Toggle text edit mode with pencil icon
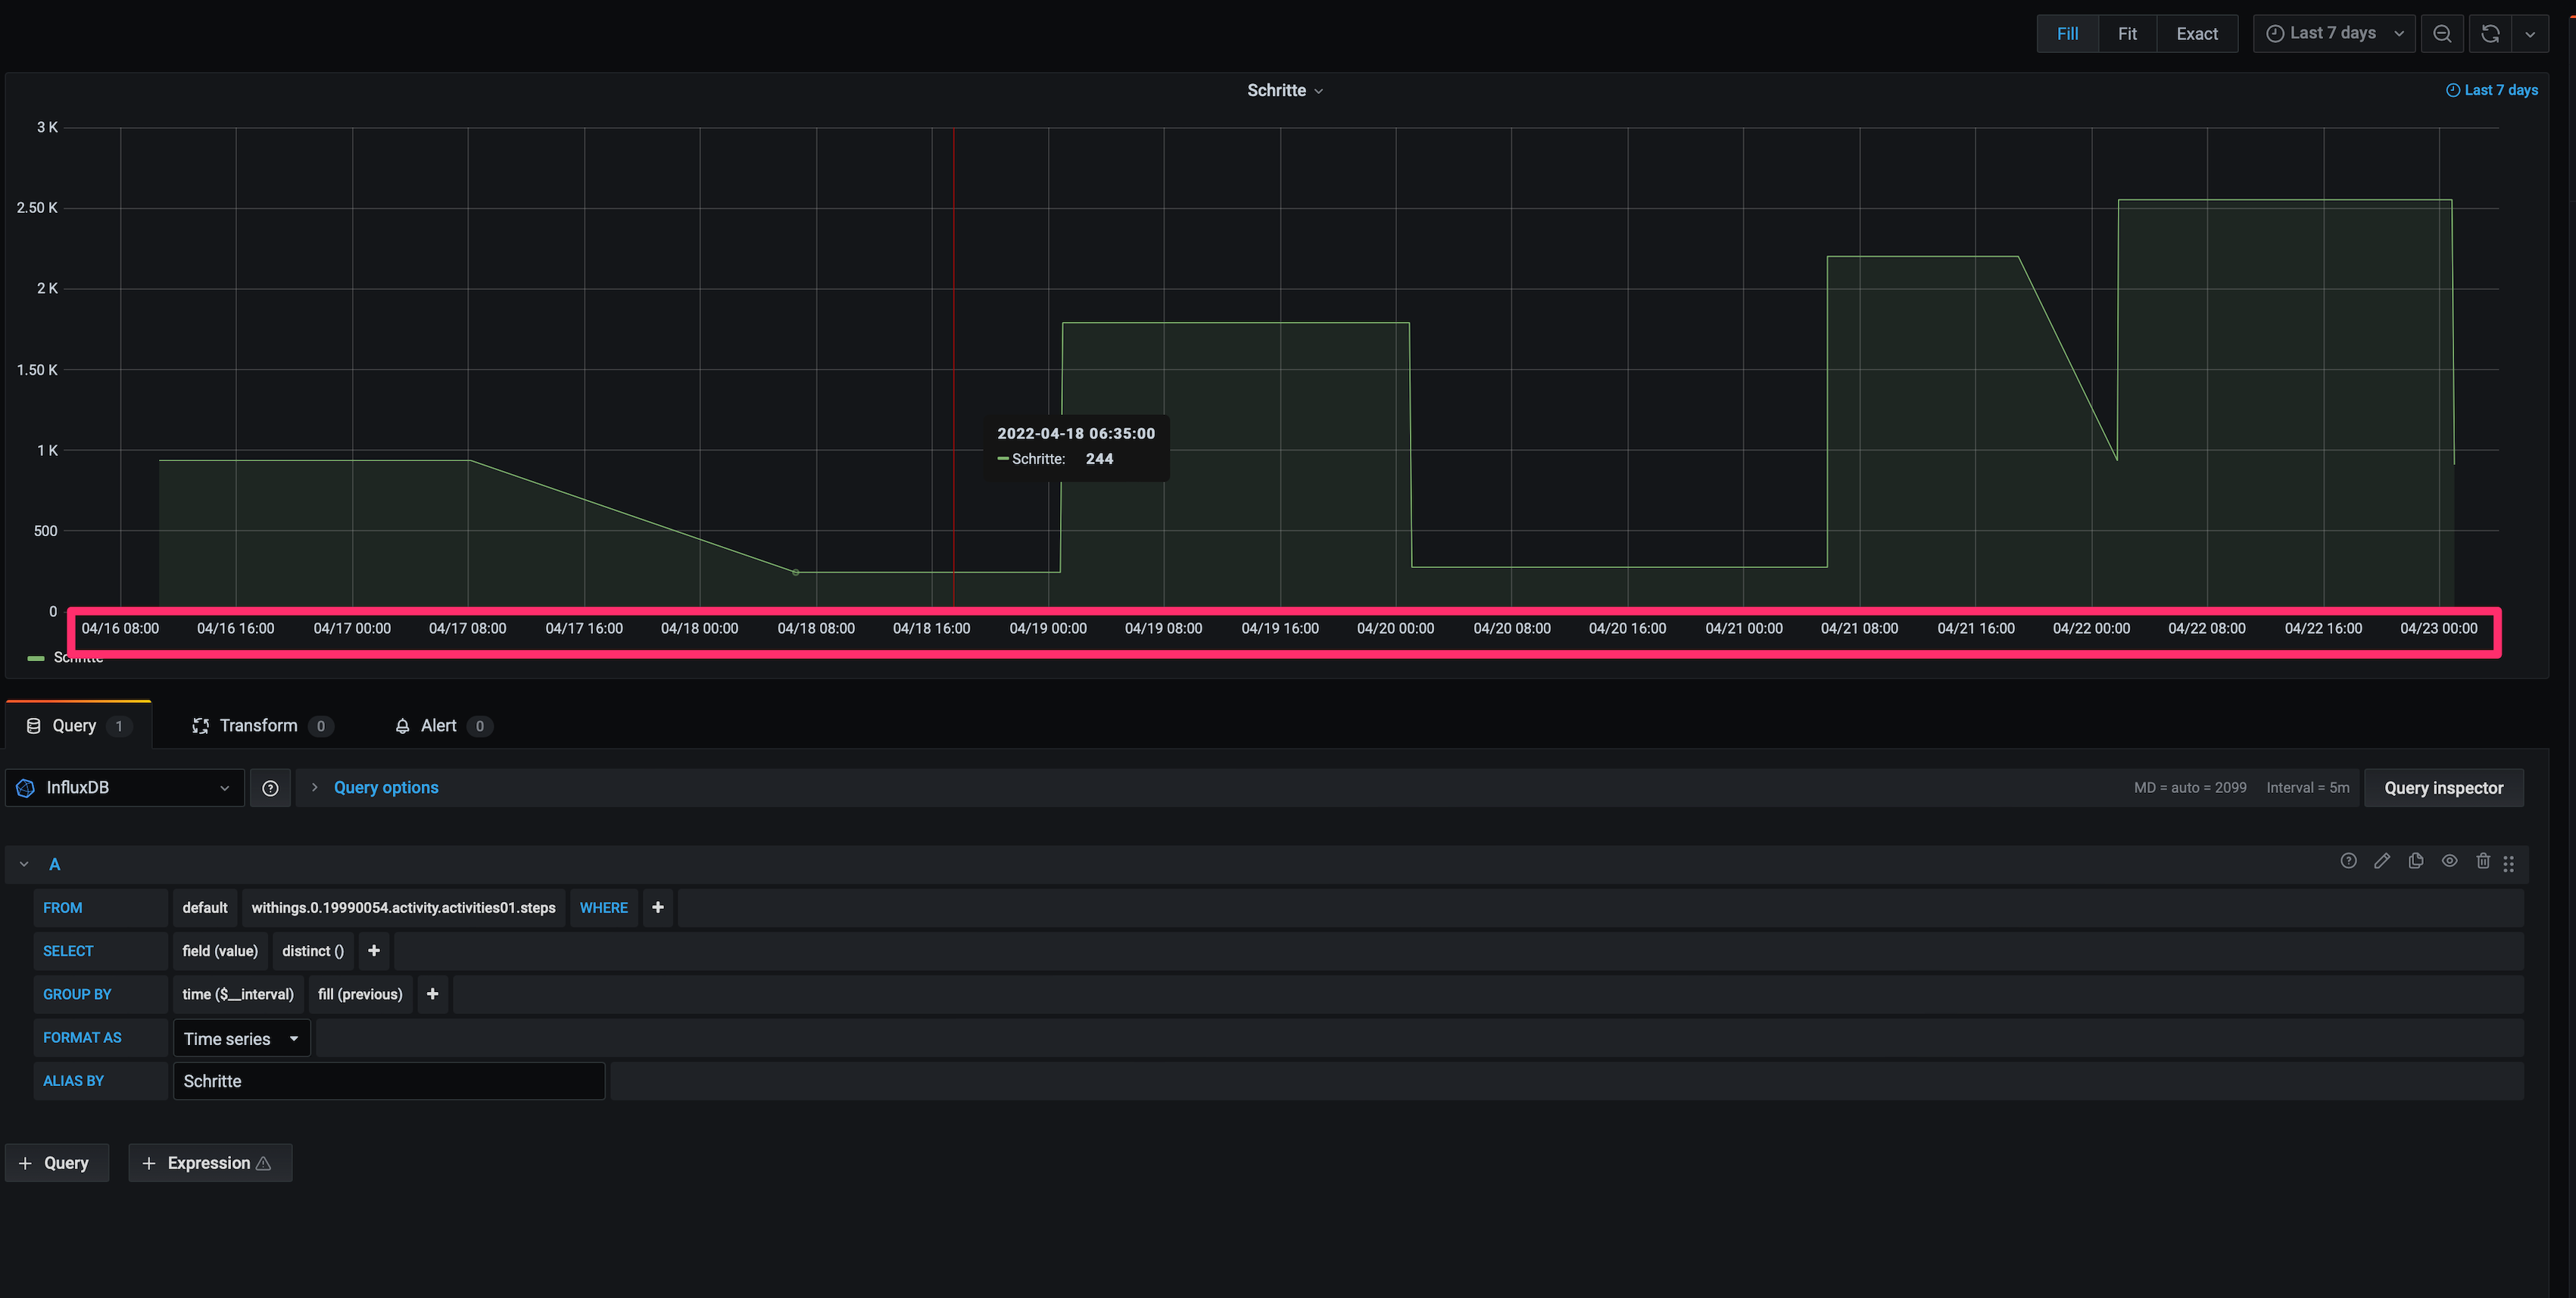 2382,861
